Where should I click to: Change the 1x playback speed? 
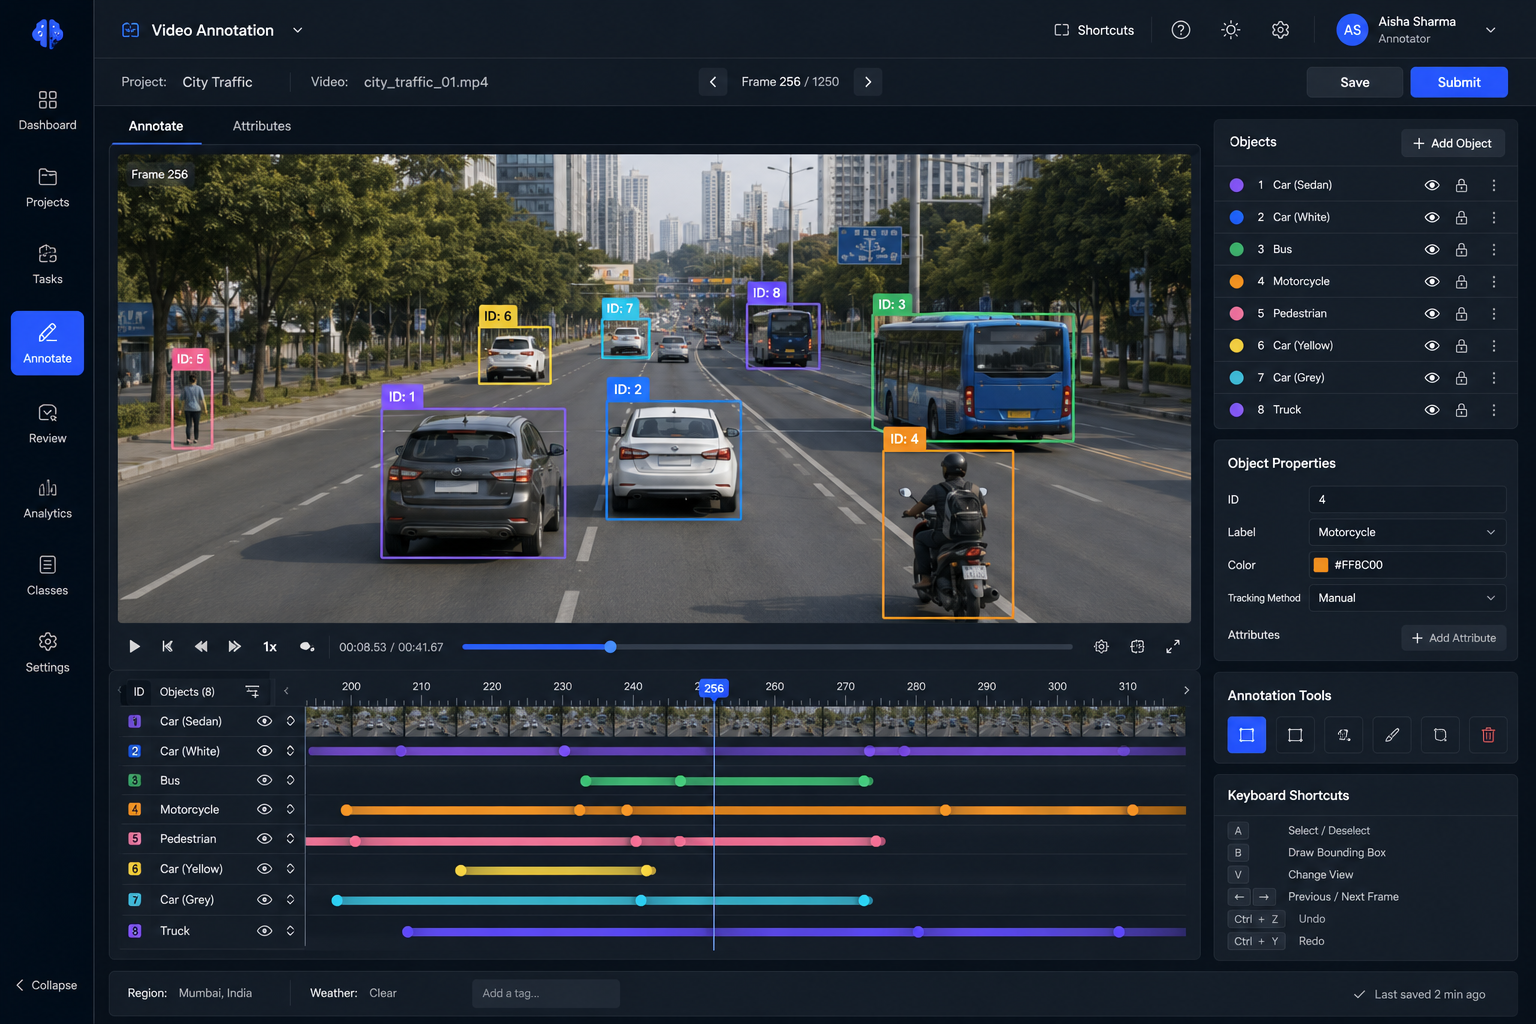tap(270, 647)
